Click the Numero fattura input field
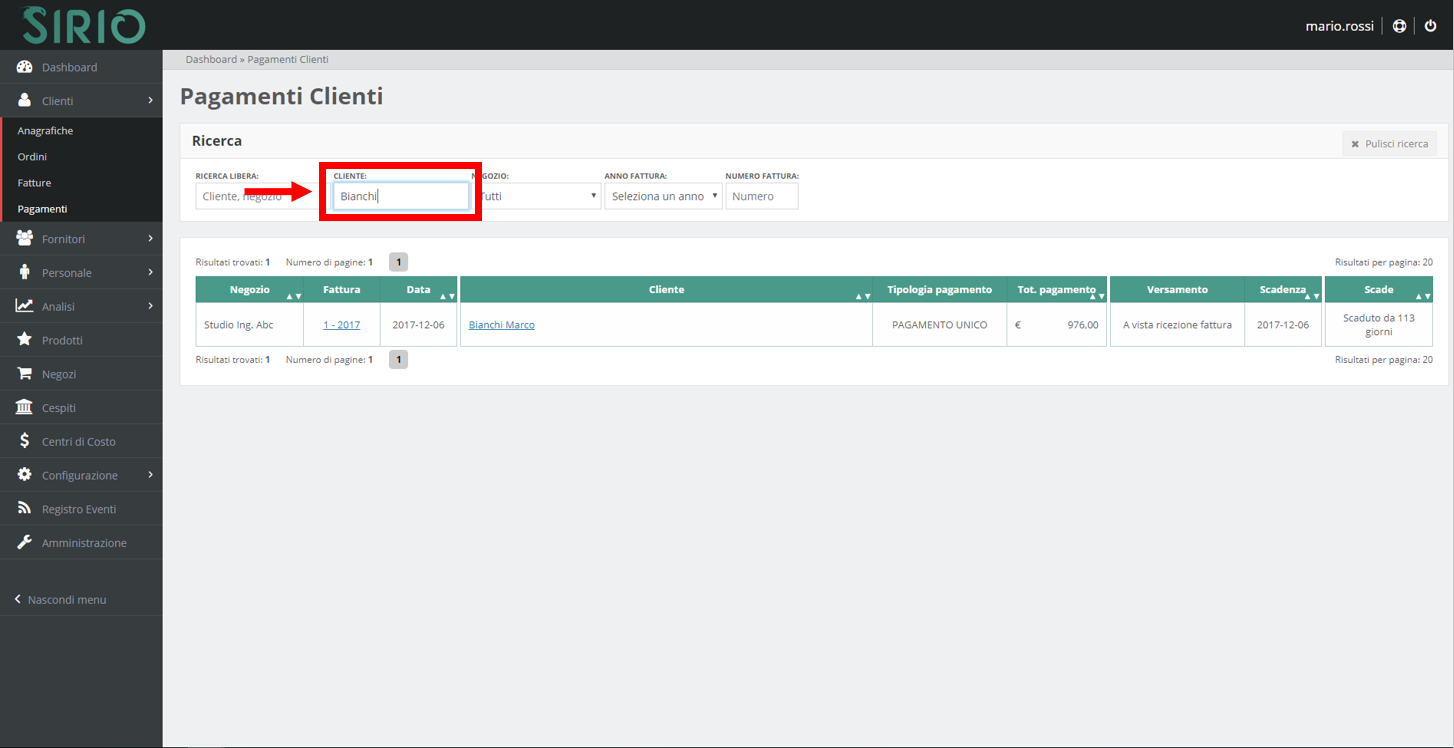Viewport: 1454px width, 748px height. pyautogui.click(x=762, y=196)
